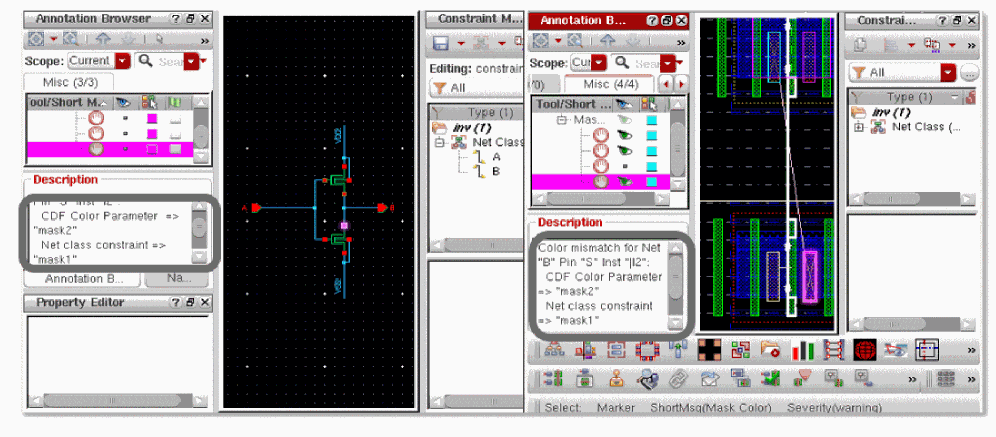The image size is (996, 437).
Task: Click the hierarchy tree toolbar icon
Action: (x=555, y=350)
